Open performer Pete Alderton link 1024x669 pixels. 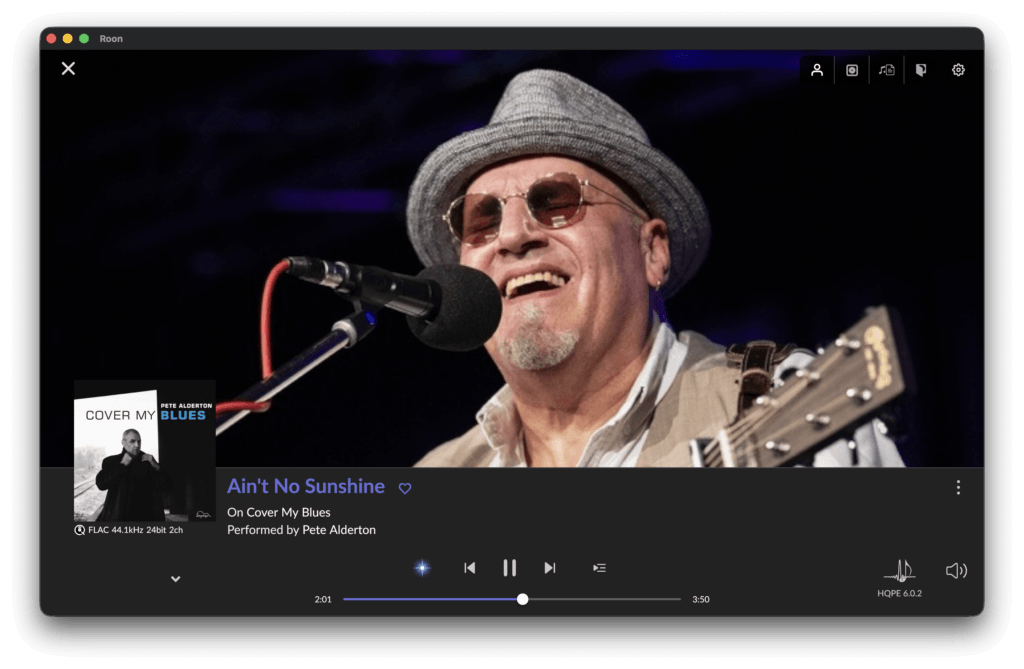[339, 530]
